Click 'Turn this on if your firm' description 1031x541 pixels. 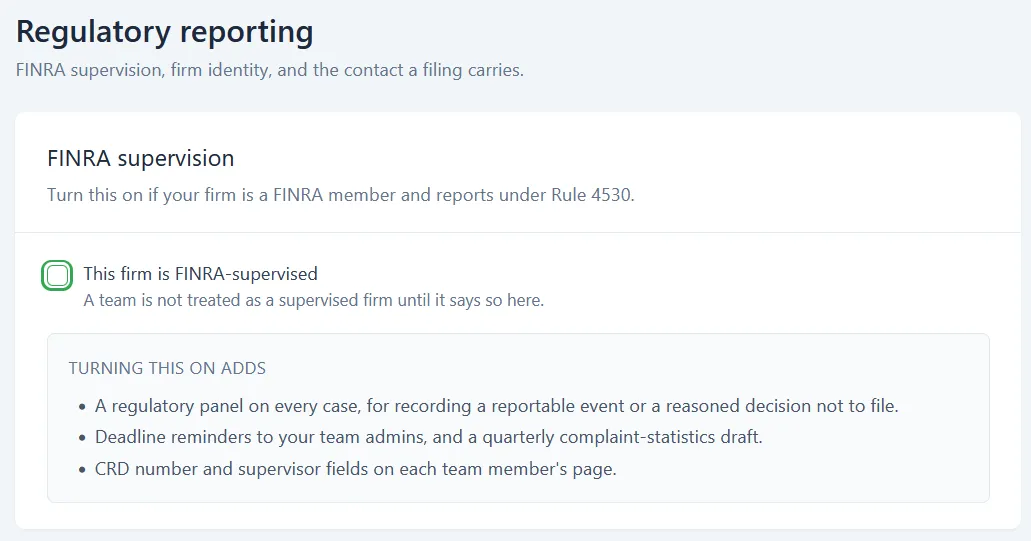point(341,195)
